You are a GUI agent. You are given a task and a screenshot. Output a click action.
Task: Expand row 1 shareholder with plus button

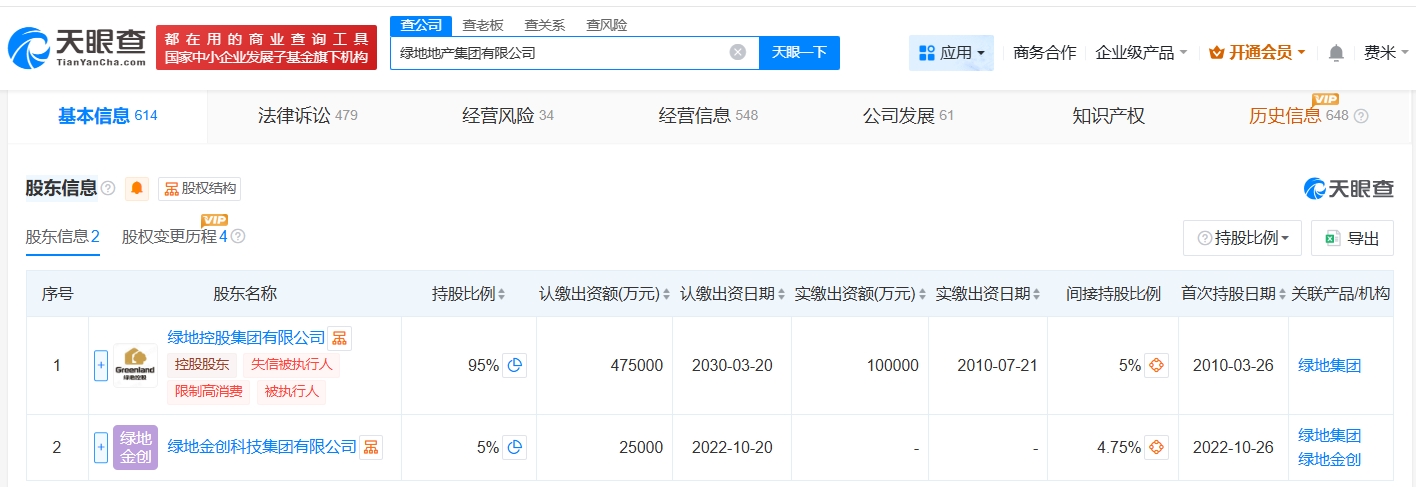(x=100, y=366)
